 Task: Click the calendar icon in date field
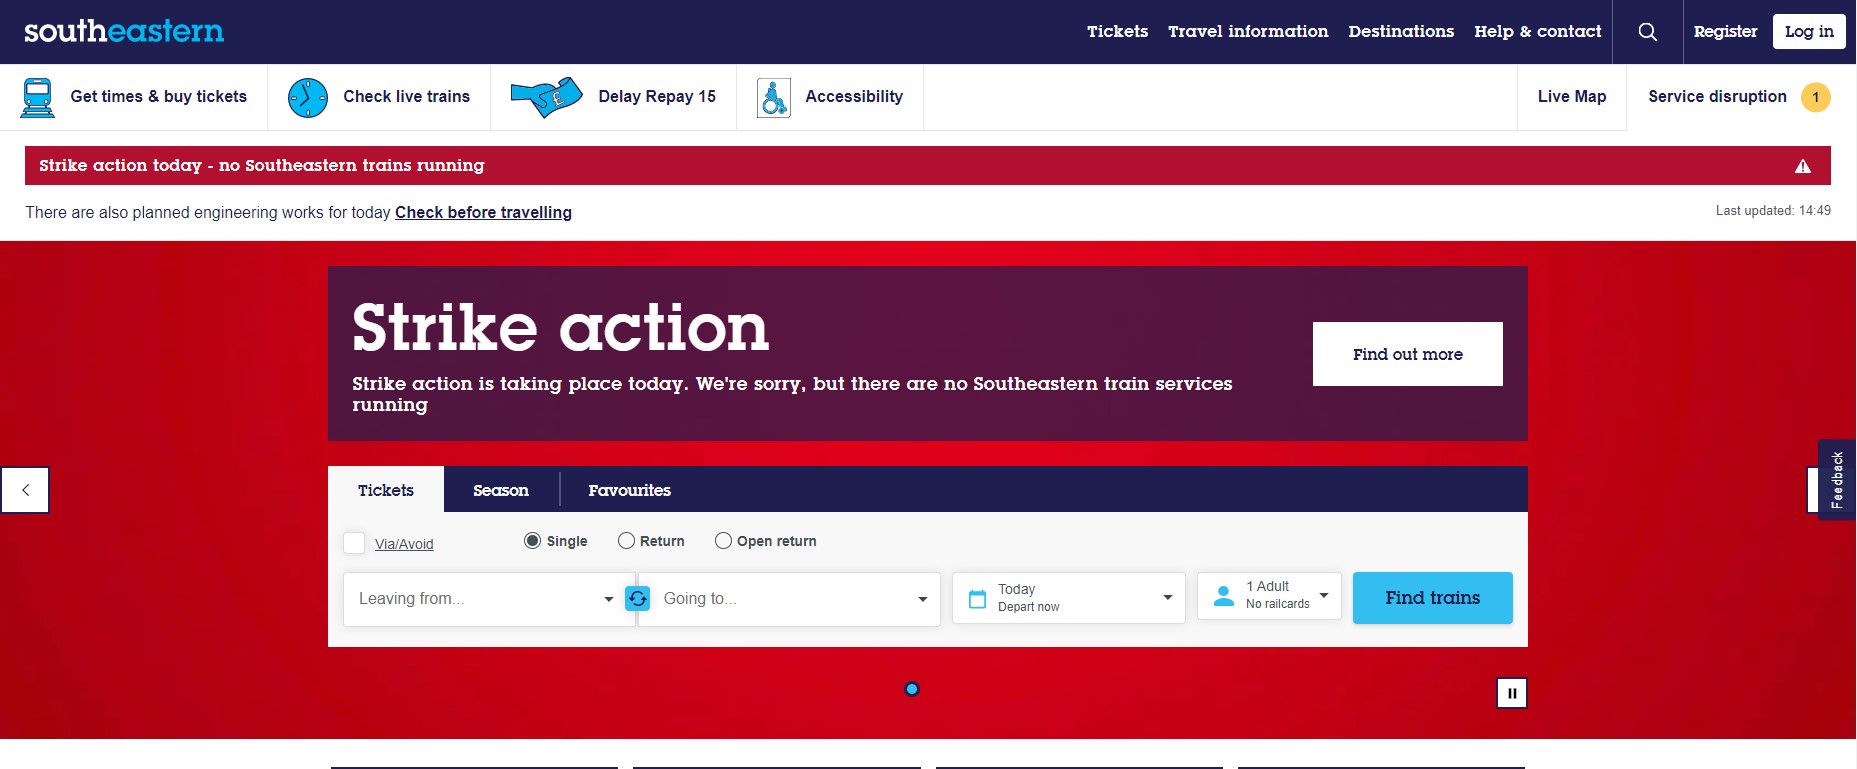[x=978, y=599]
